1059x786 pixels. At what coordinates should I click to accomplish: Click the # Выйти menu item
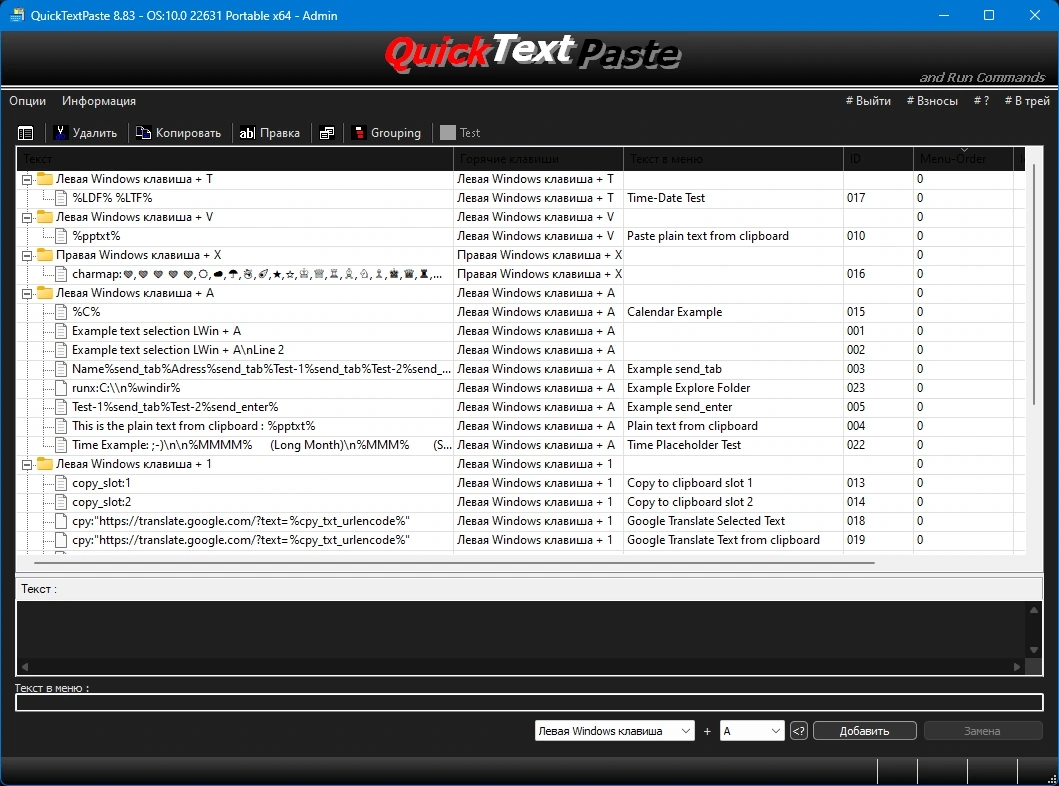[868, 101]
